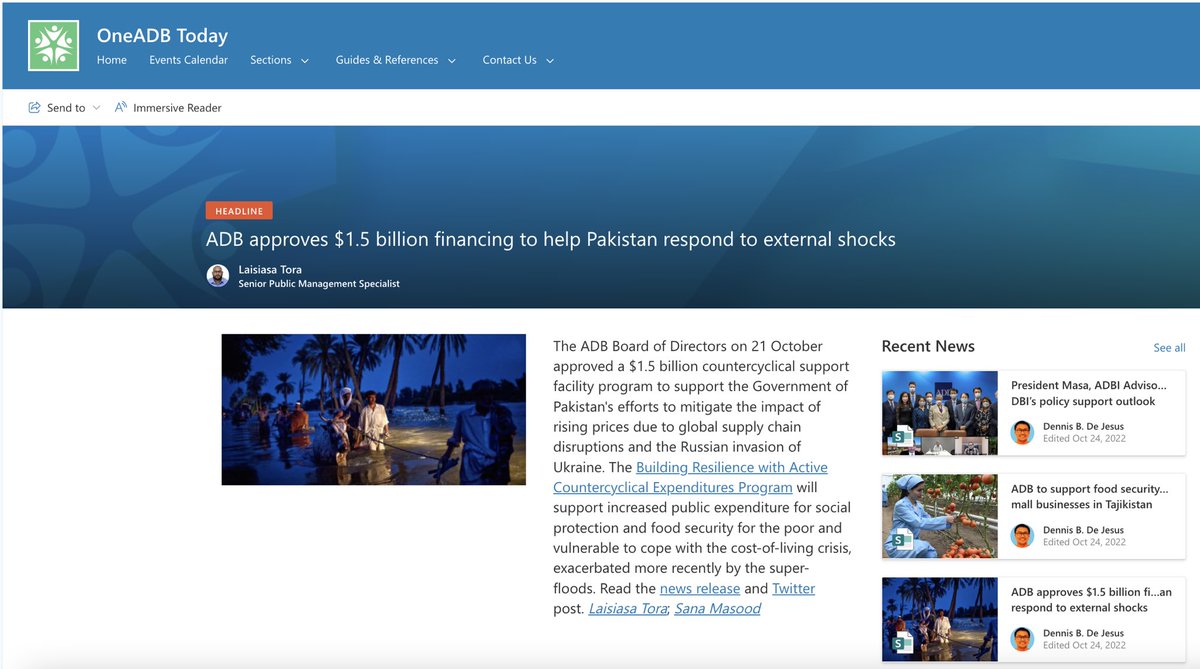Expand the Sections menu chevron
This screenshot has width=1200, height=669.
pyautogui.click(x=305, y=61)
